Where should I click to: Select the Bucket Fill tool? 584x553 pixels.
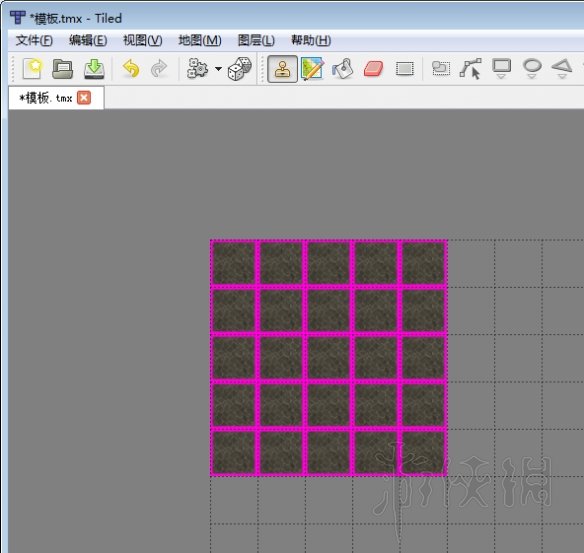click(343, 69)
